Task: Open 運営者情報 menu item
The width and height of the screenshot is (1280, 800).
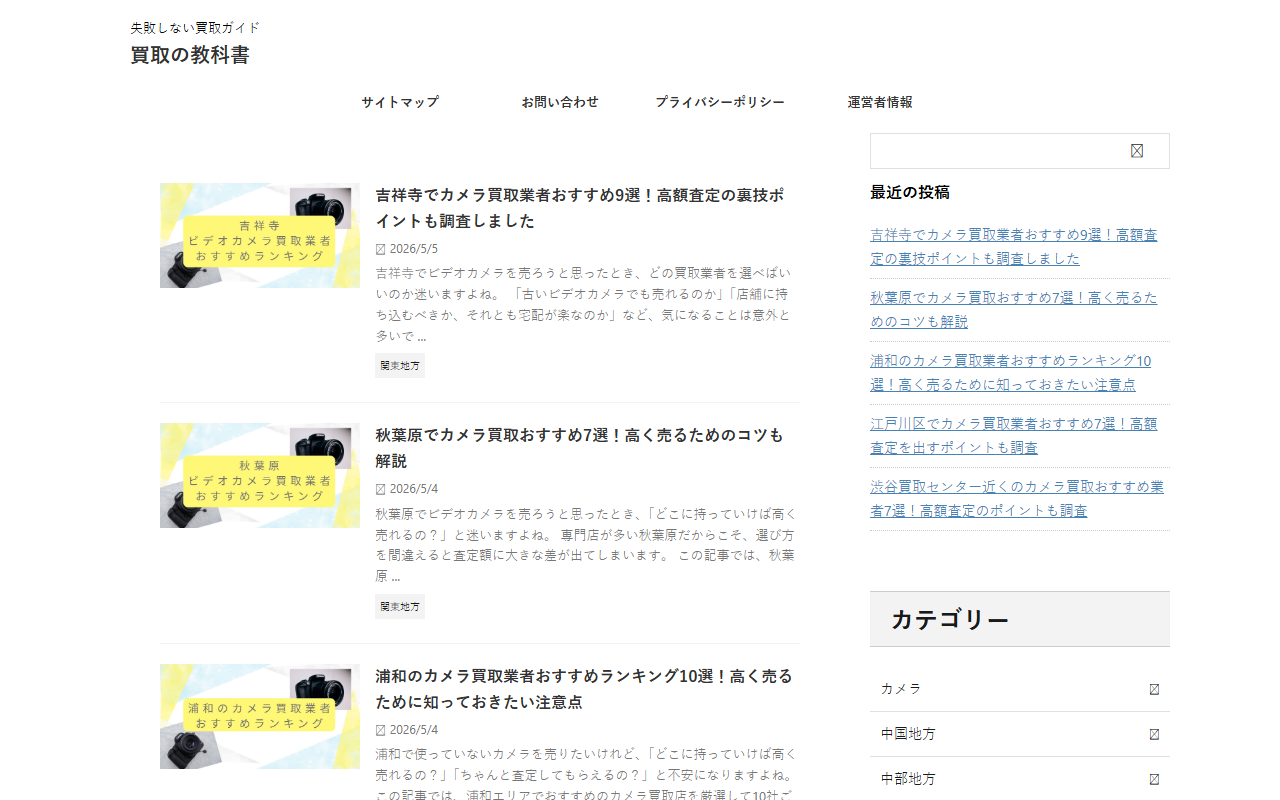Action: pyautogui.click(x=880, y=102)
